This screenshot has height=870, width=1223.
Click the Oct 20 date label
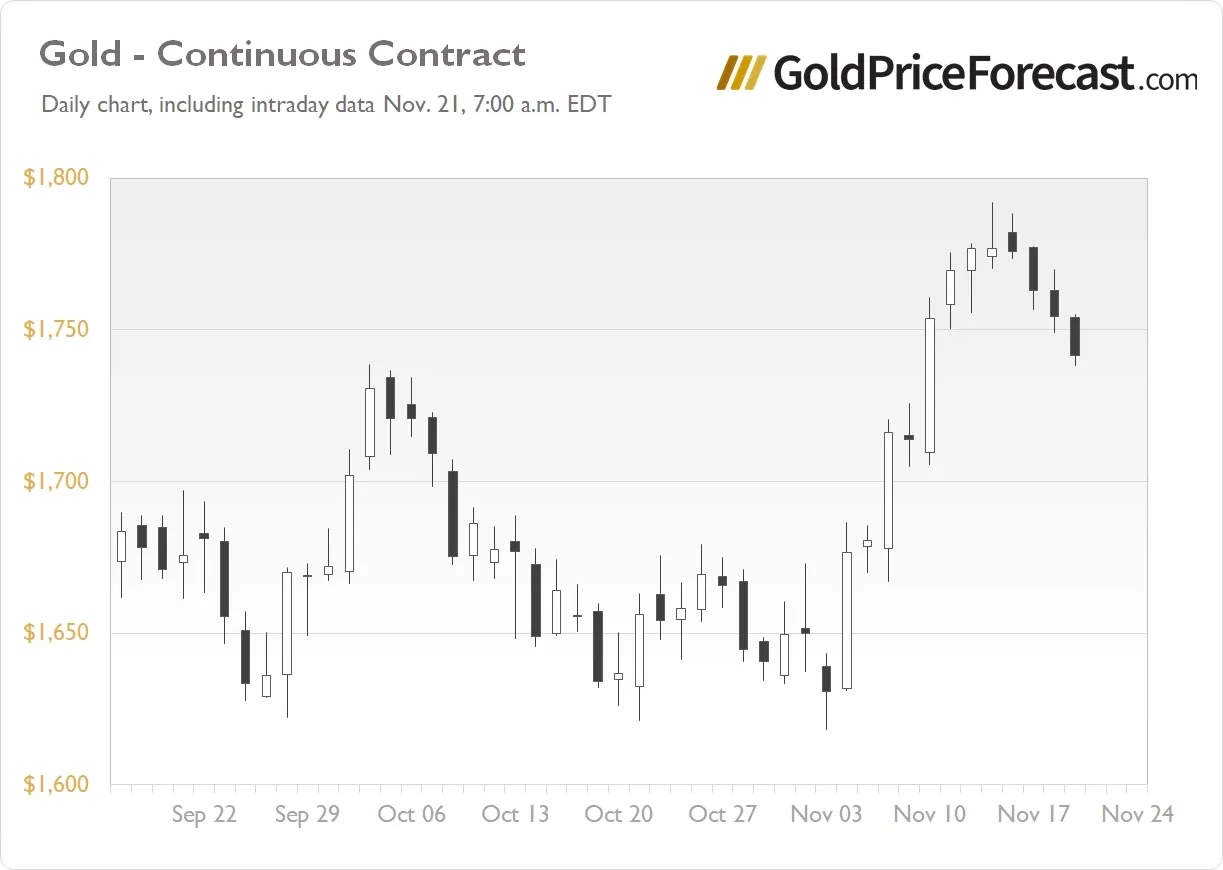coord(619,815)
